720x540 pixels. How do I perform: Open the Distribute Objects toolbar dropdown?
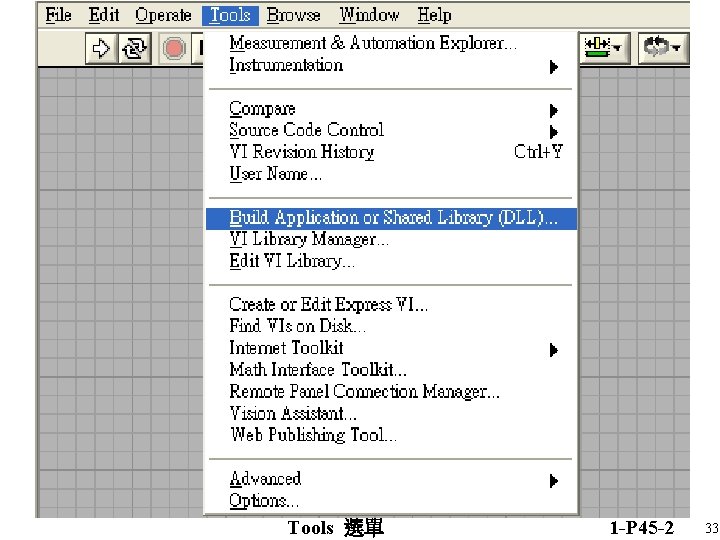coord(604,47)
